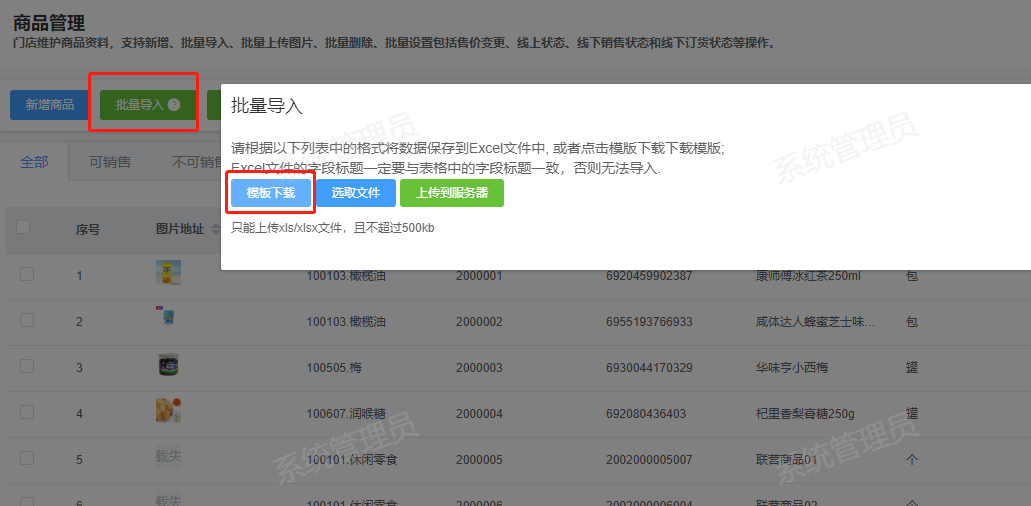The width and height of the screenshot is (1031, 506).
Task: Click unit 包 in row 2
Action: coord(912,322)
